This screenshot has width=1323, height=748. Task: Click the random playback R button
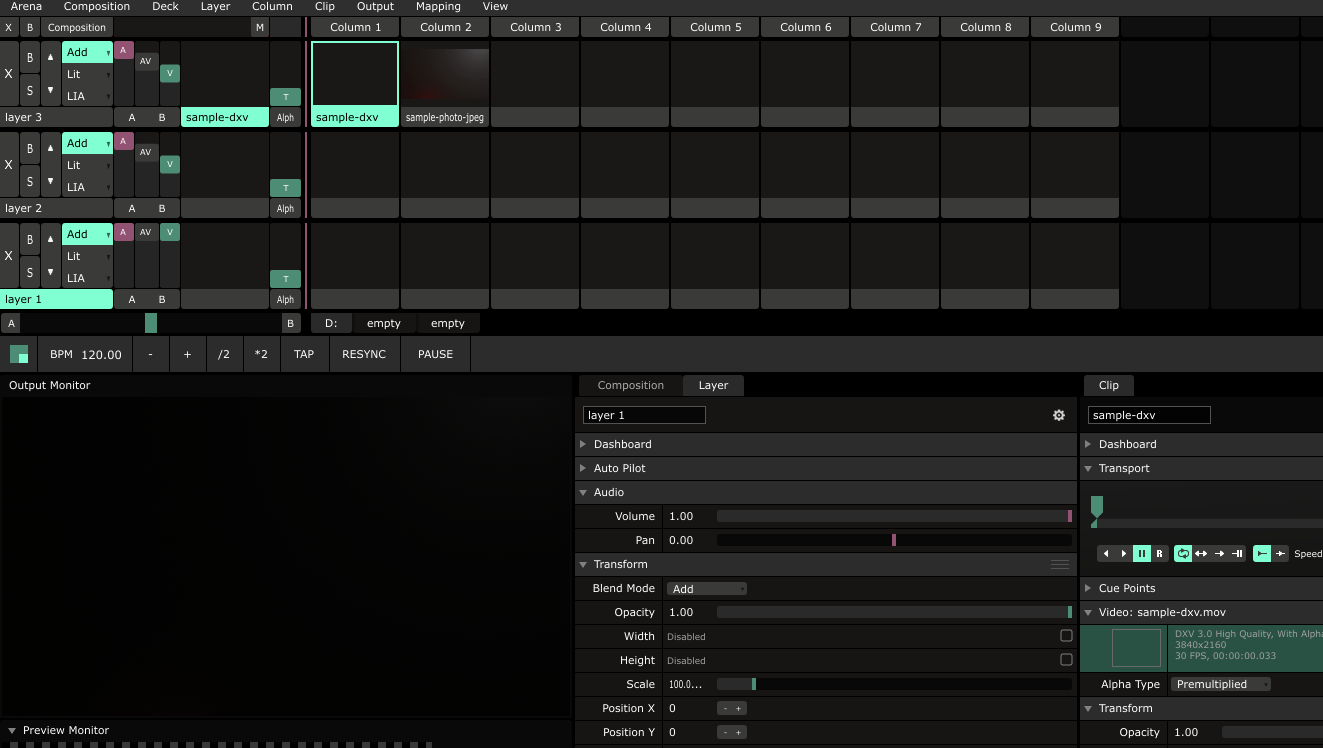pyautogui.click(x=1160, y=553)
